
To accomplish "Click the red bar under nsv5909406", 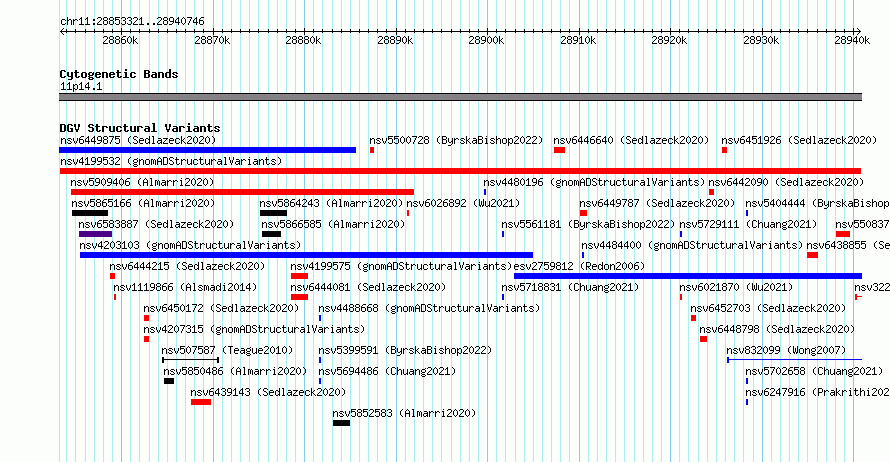I will tap(242, 192).
